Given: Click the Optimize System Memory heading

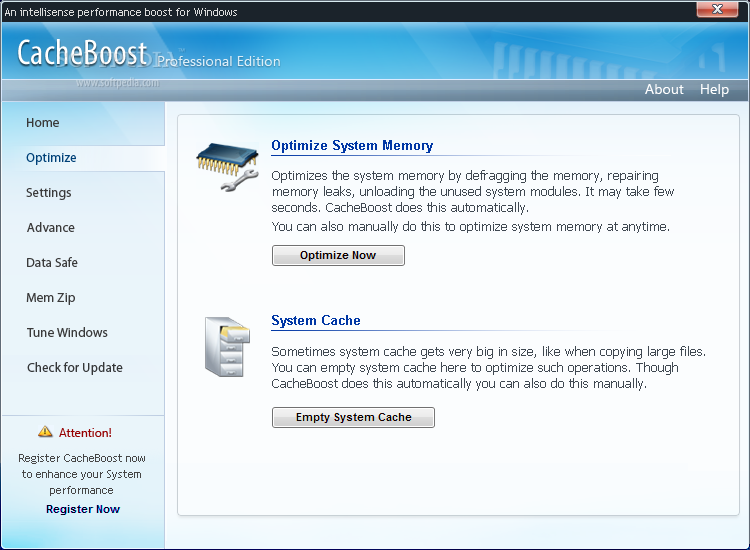Looking at the screenshot, I should 352,145.
